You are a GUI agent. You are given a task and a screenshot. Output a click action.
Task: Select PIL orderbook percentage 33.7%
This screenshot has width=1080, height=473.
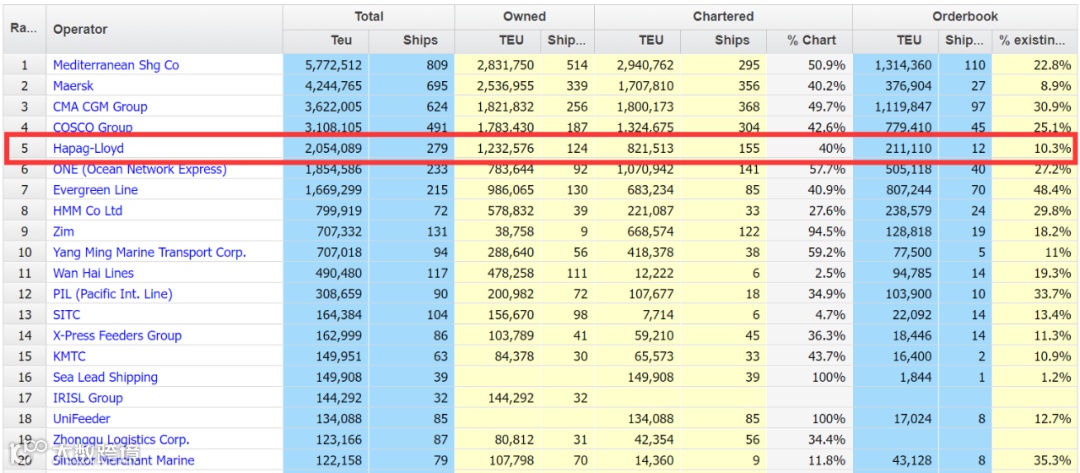click(x=1053, y=294)
